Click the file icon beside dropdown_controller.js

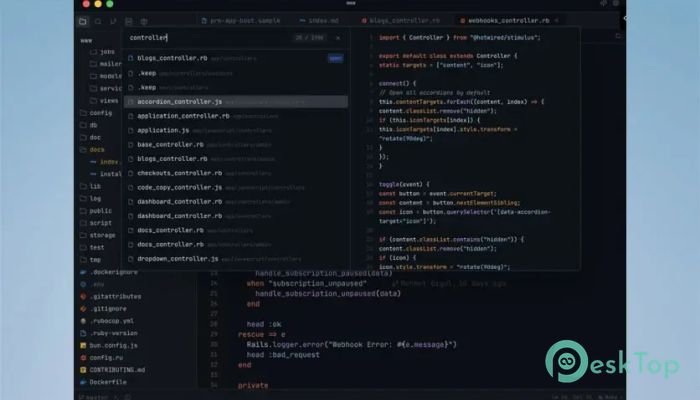point(130,259)
